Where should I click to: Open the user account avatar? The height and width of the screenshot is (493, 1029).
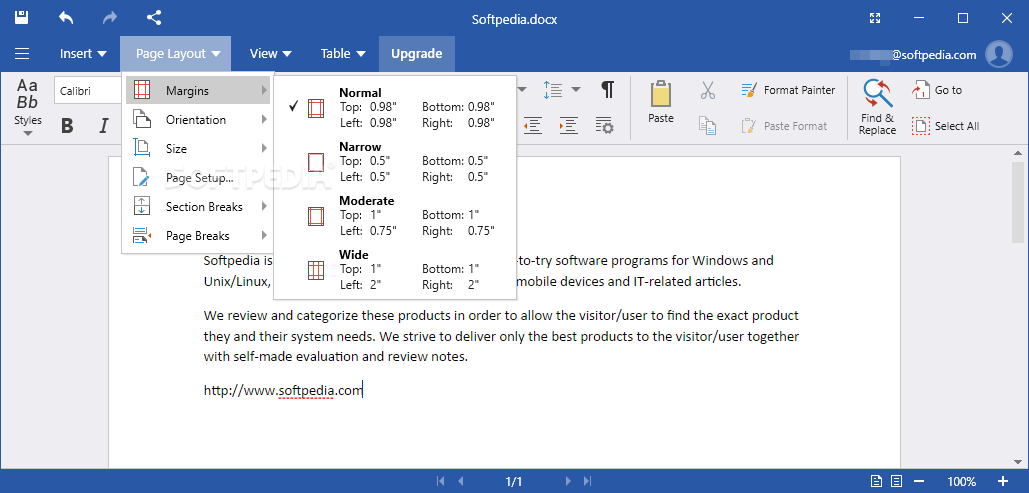point(999,54)
